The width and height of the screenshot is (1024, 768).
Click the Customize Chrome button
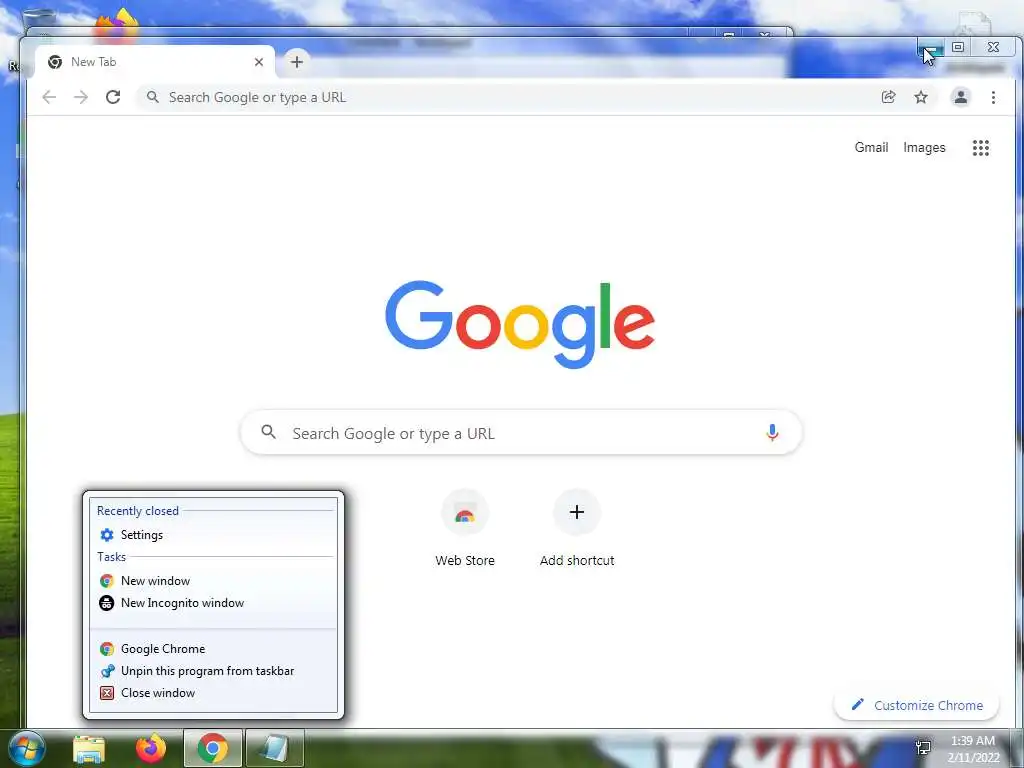tap(917, 705)
